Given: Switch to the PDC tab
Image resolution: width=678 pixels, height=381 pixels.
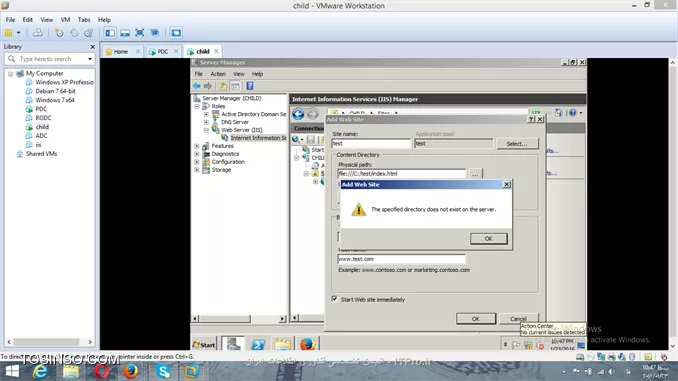Looking at the screenshot, I should coord(163,51).
